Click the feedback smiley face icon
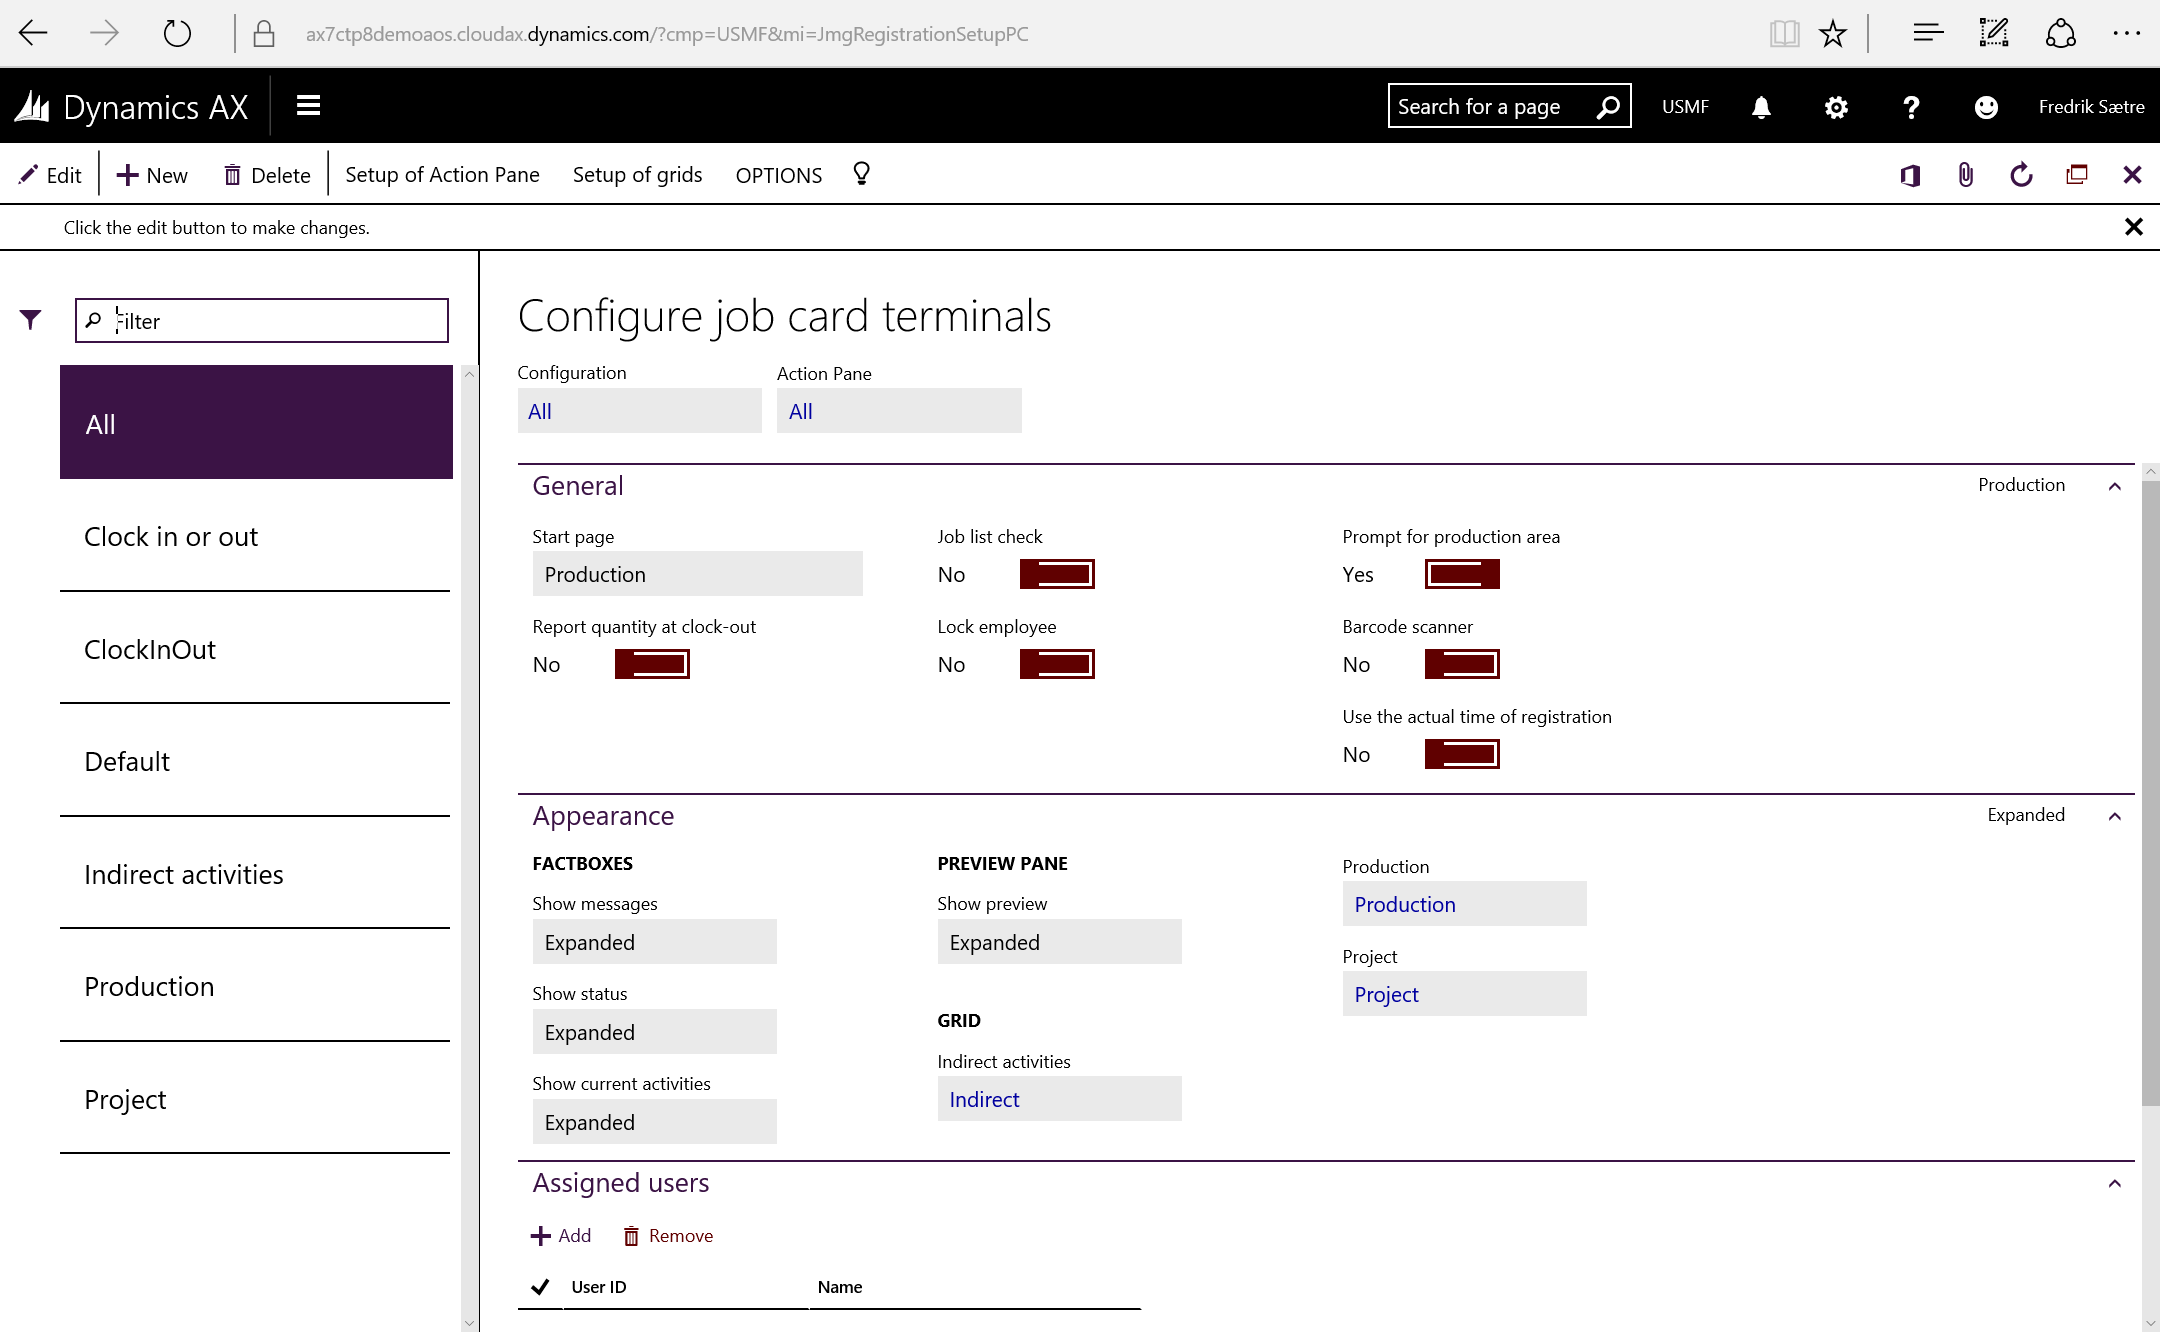This screenshot has width=2160, height=1332. click(x=1986, y=107)
